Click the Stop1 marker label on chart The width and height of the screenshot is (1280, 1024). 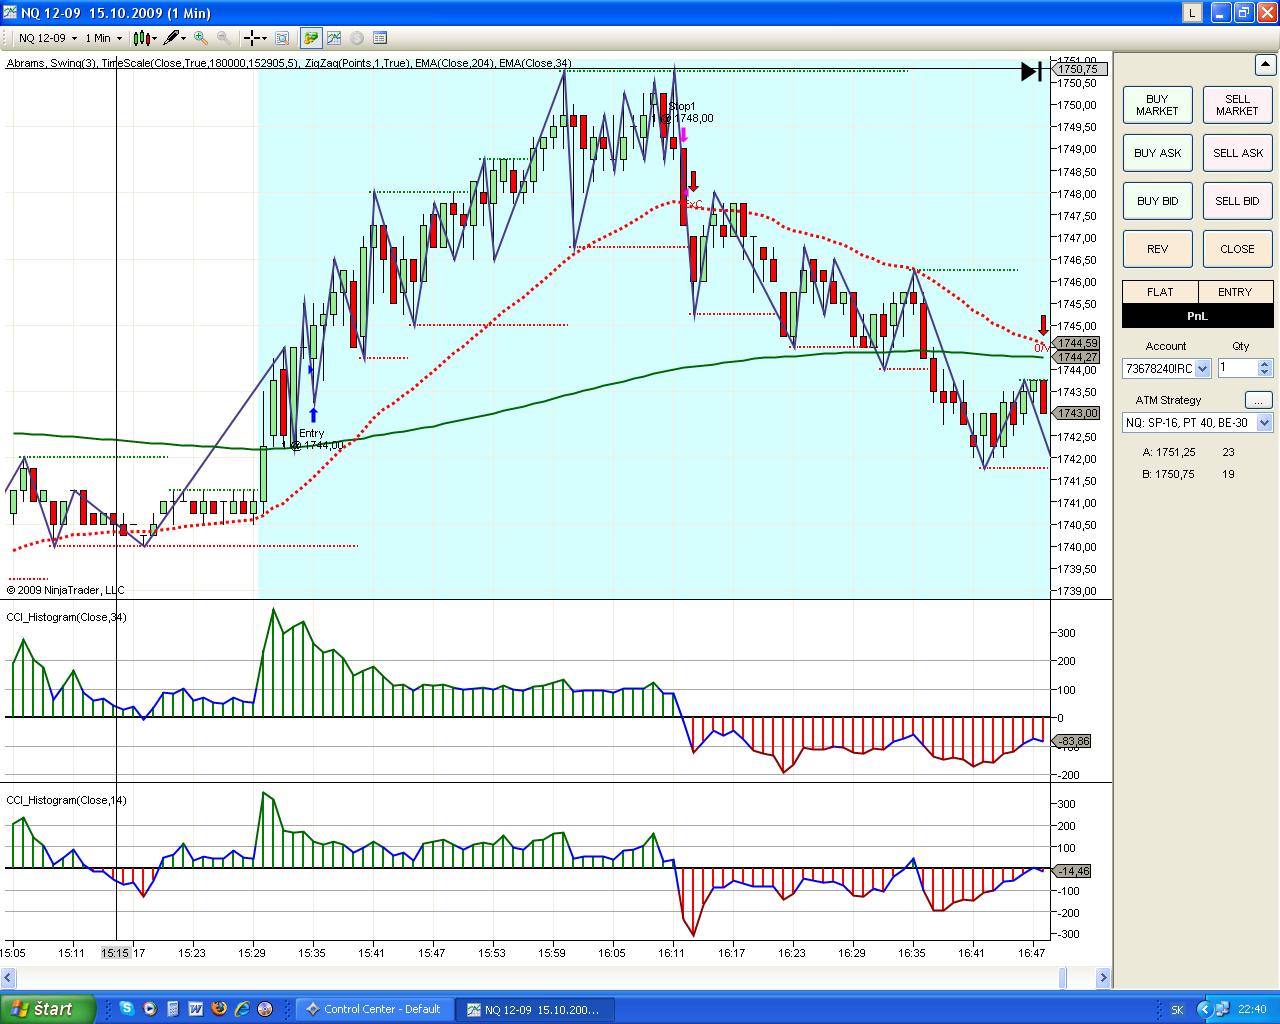click(682, 106)
